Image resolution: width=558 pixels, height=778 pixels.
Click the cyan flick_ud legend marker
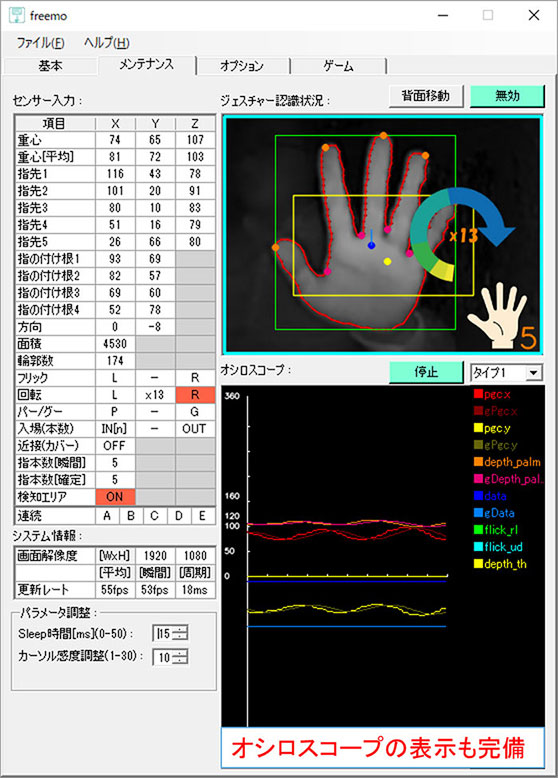[x=478, y=547]
